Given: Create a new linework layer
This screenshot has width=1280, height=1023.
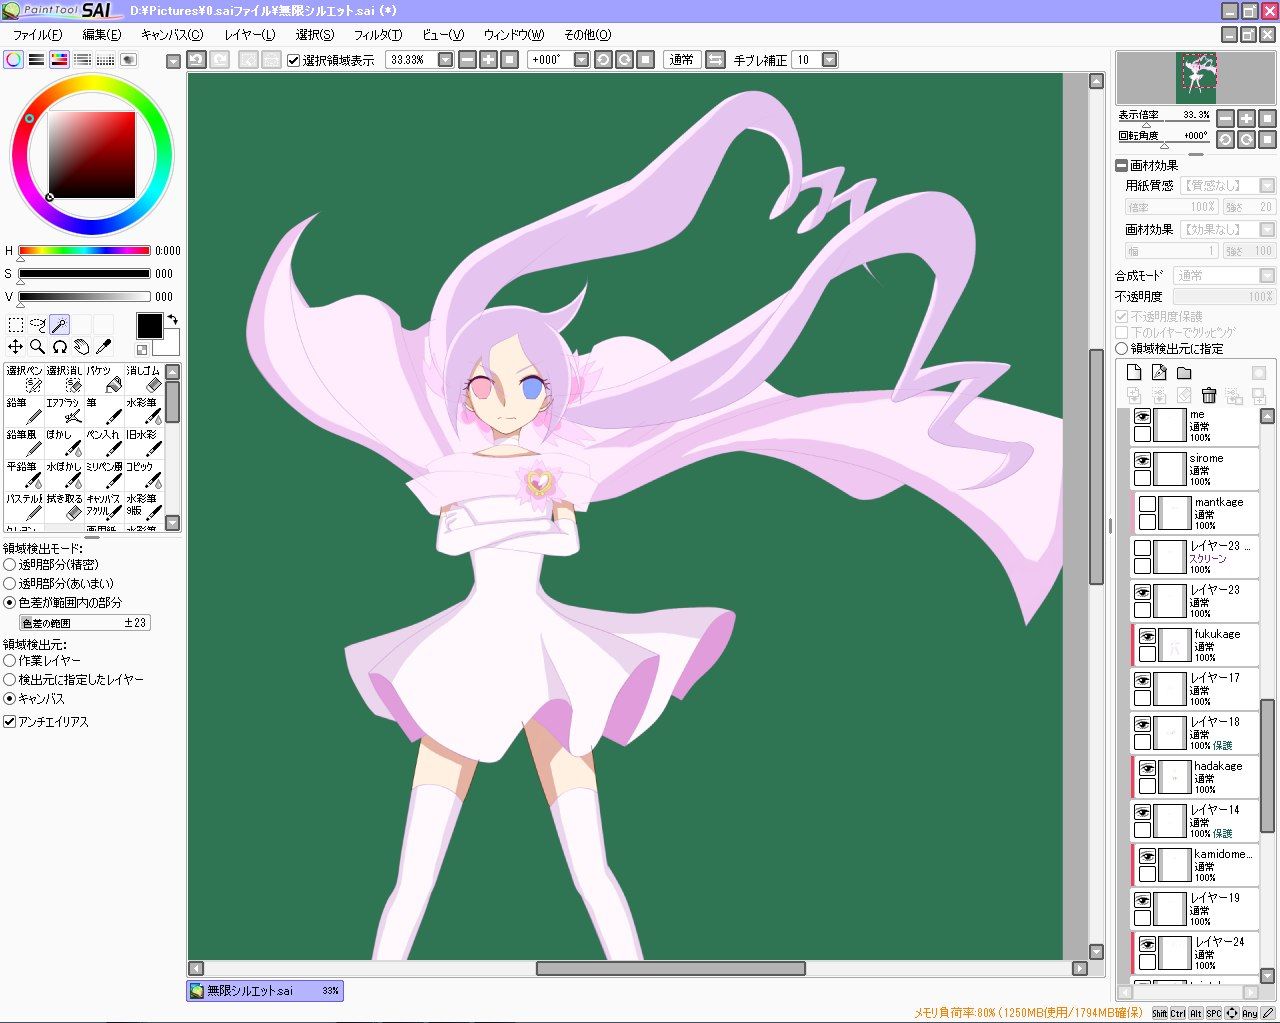Looking at the screenshot, I should pyautogui.click(x=1159, y=372).
